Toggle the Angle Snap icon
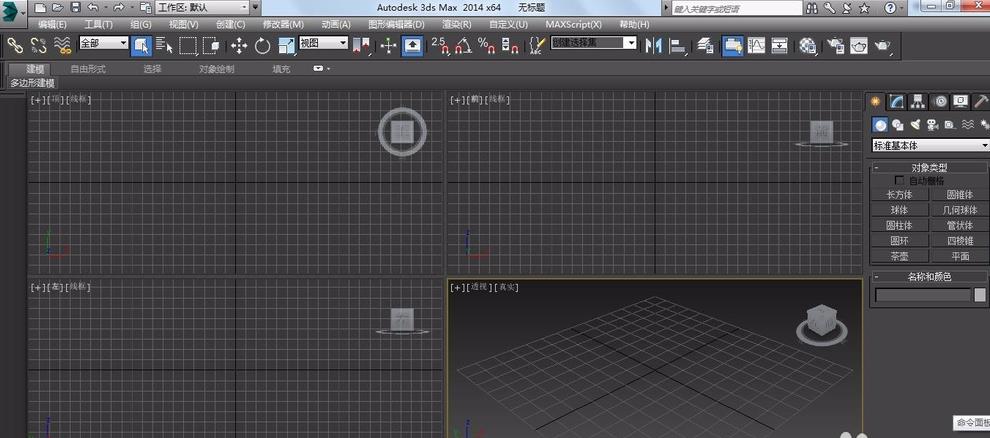Viewport: 990px width, 438px height. coord(463,45)
